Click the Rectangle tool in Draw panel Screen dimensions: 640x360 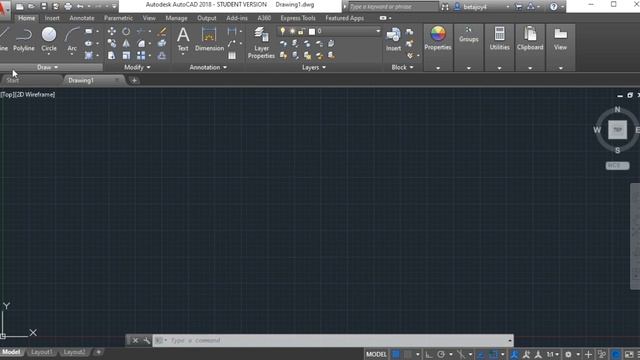[x=89, y=31]
